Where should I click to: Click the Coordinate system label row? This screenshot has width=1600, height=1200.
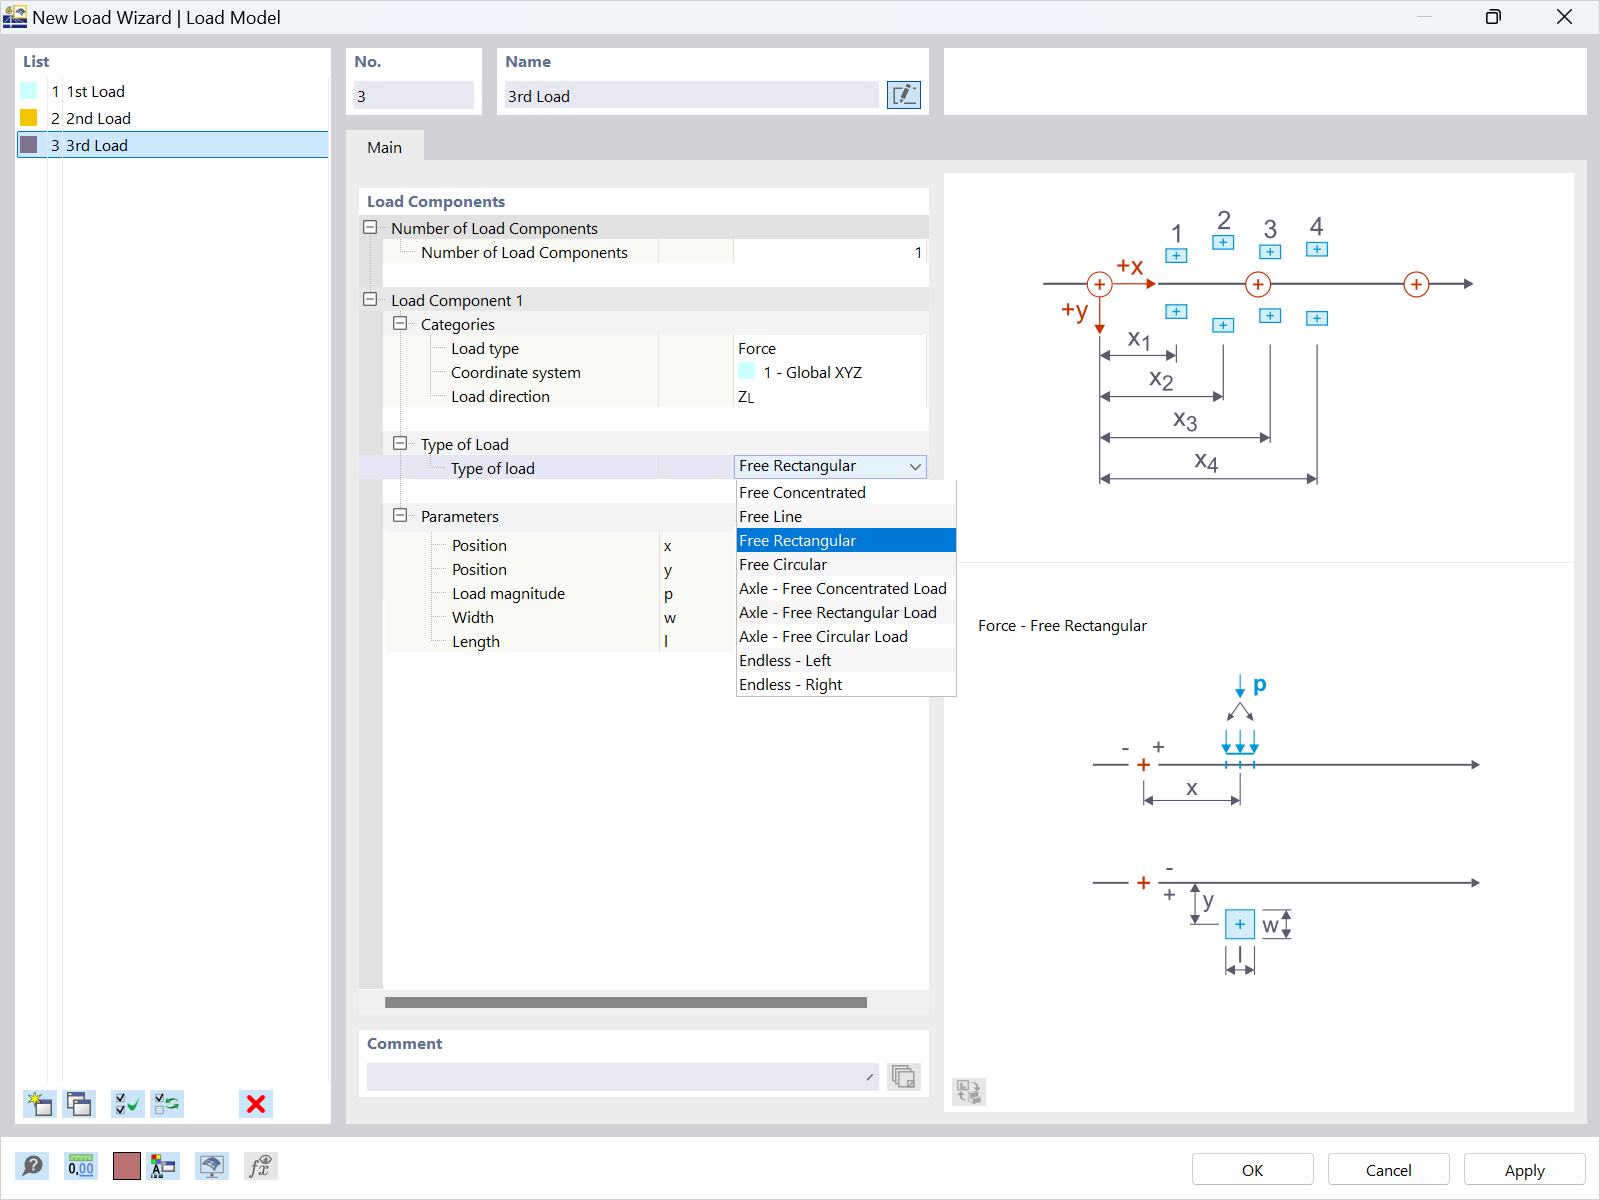coord(515,372)
